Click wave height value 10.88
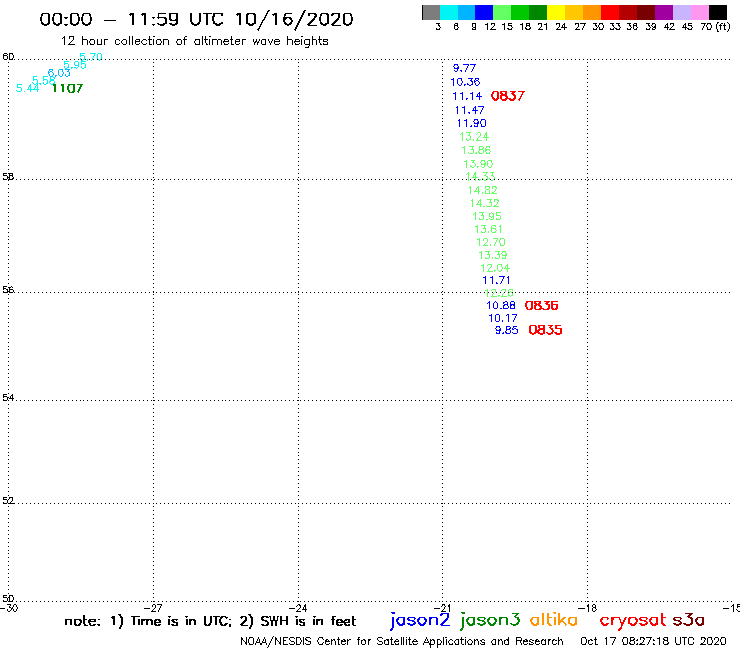 [501, 305]
